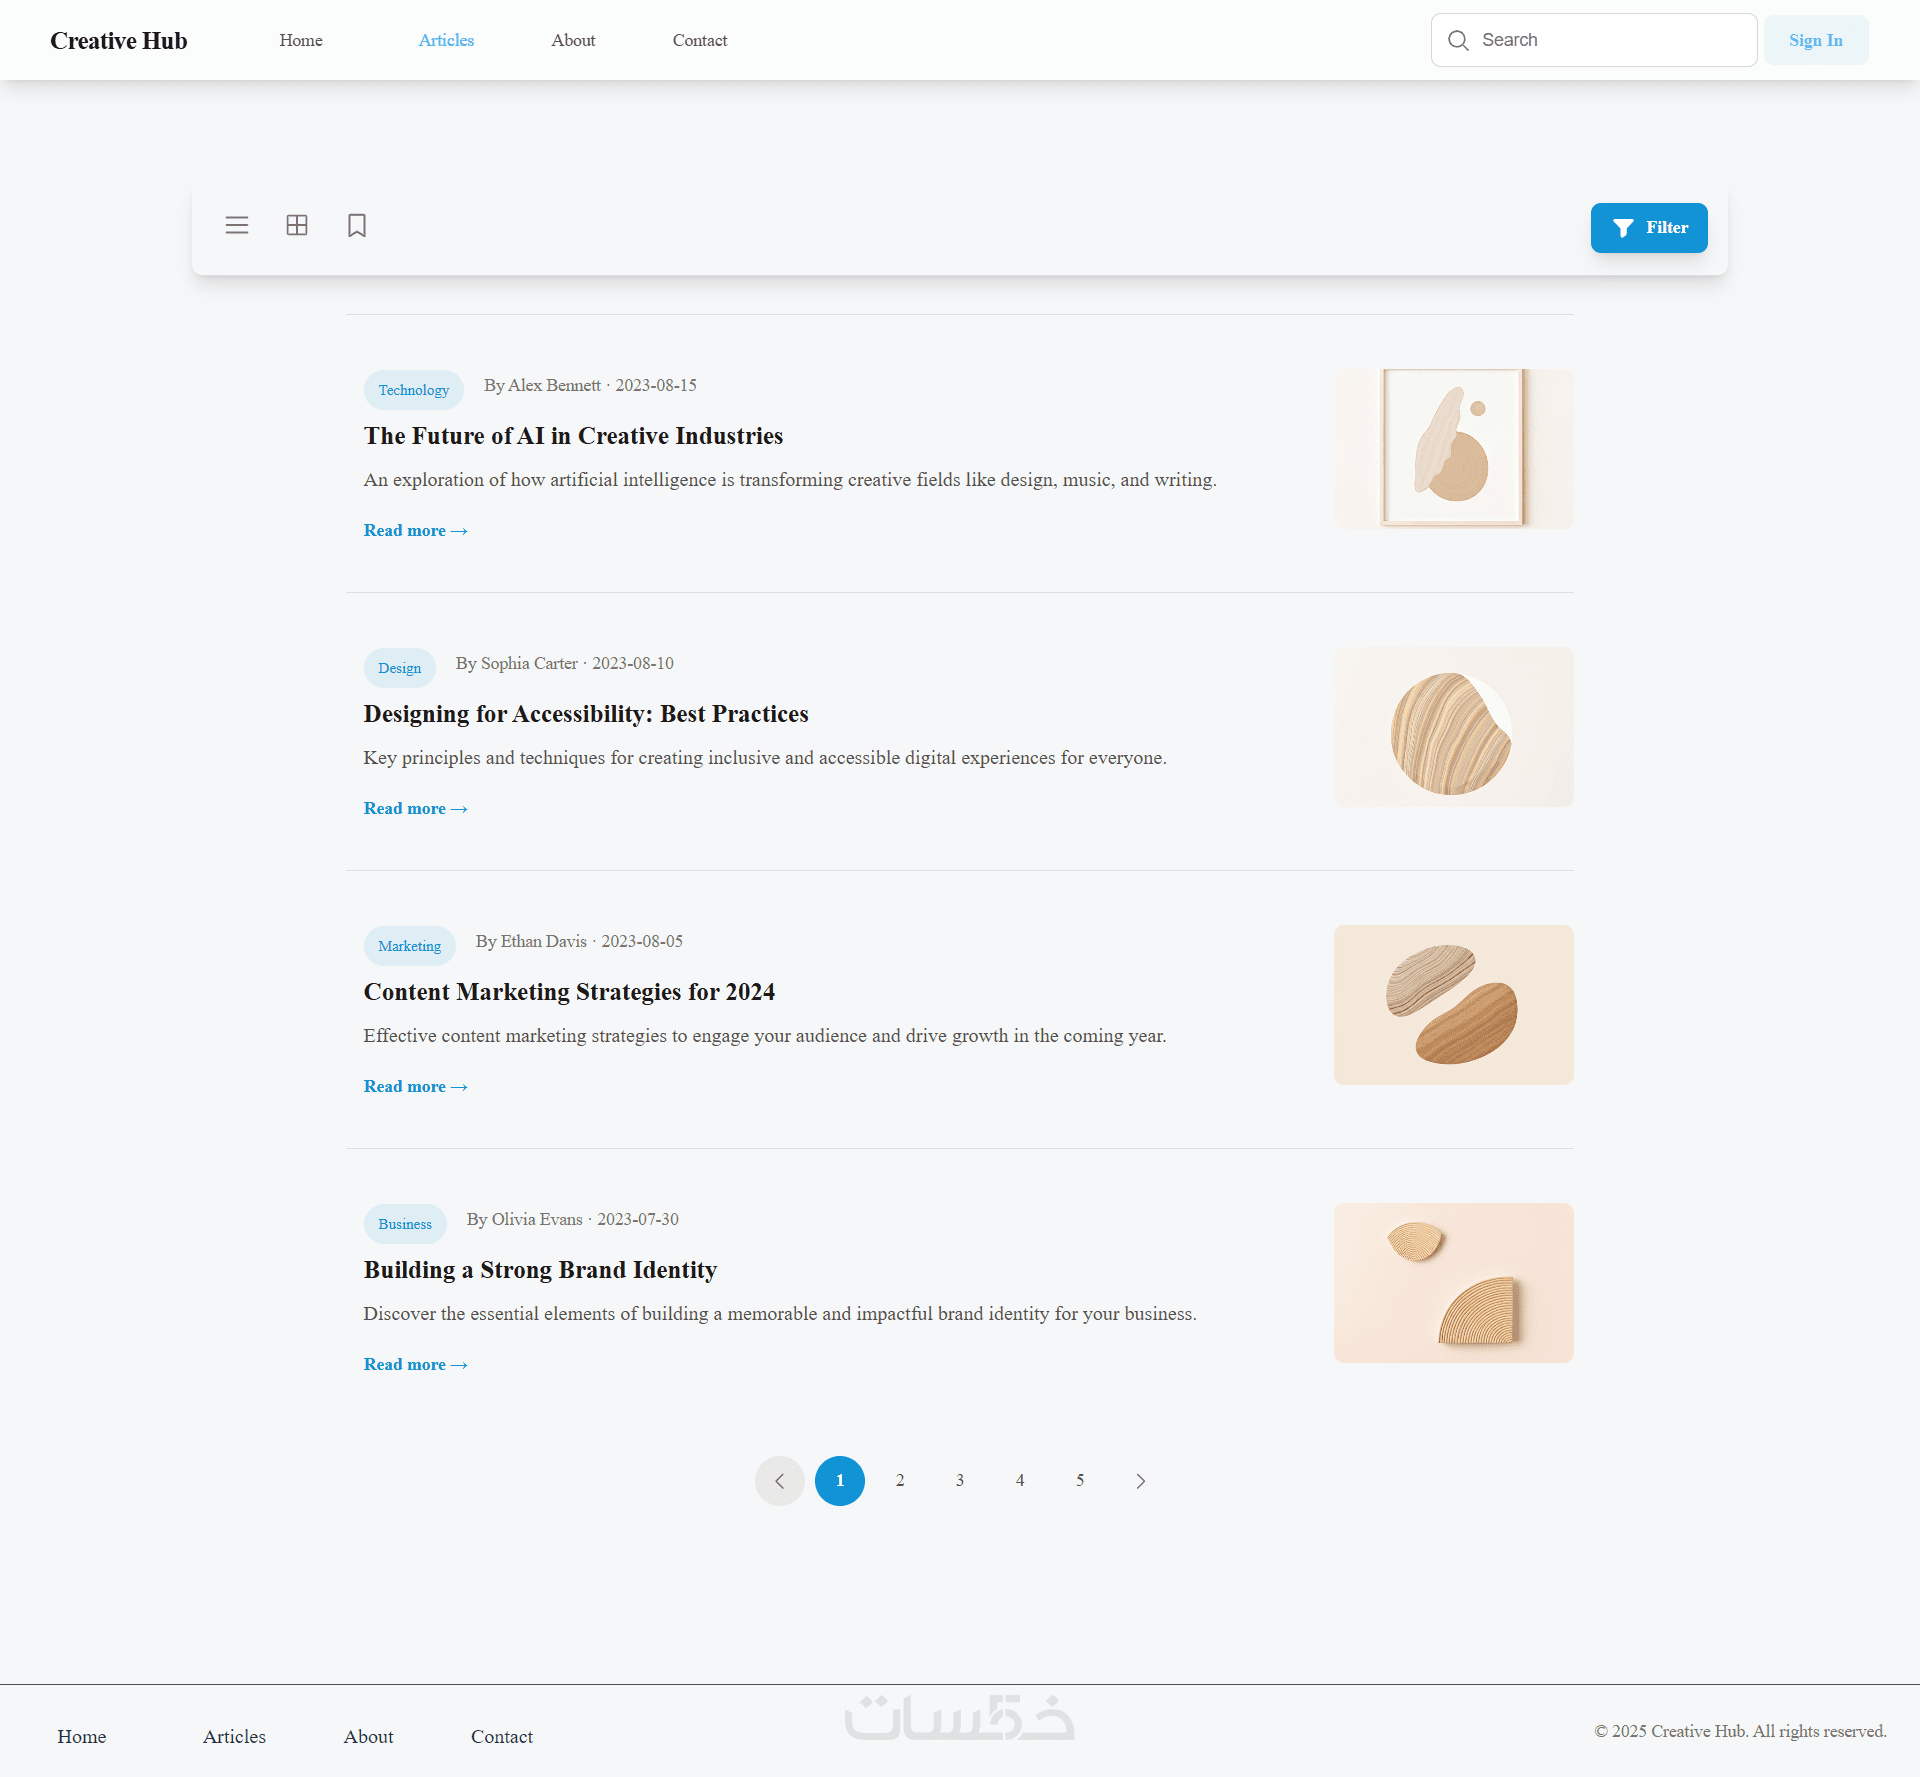Click into the Search input field
This screenshot has width=1920, height=1777.
pos(1610,40)
